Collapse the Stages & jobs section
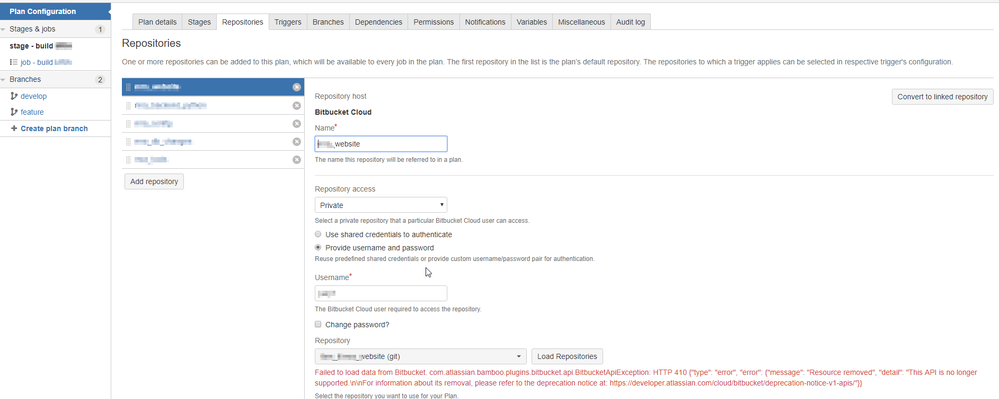 coord(4,29)
